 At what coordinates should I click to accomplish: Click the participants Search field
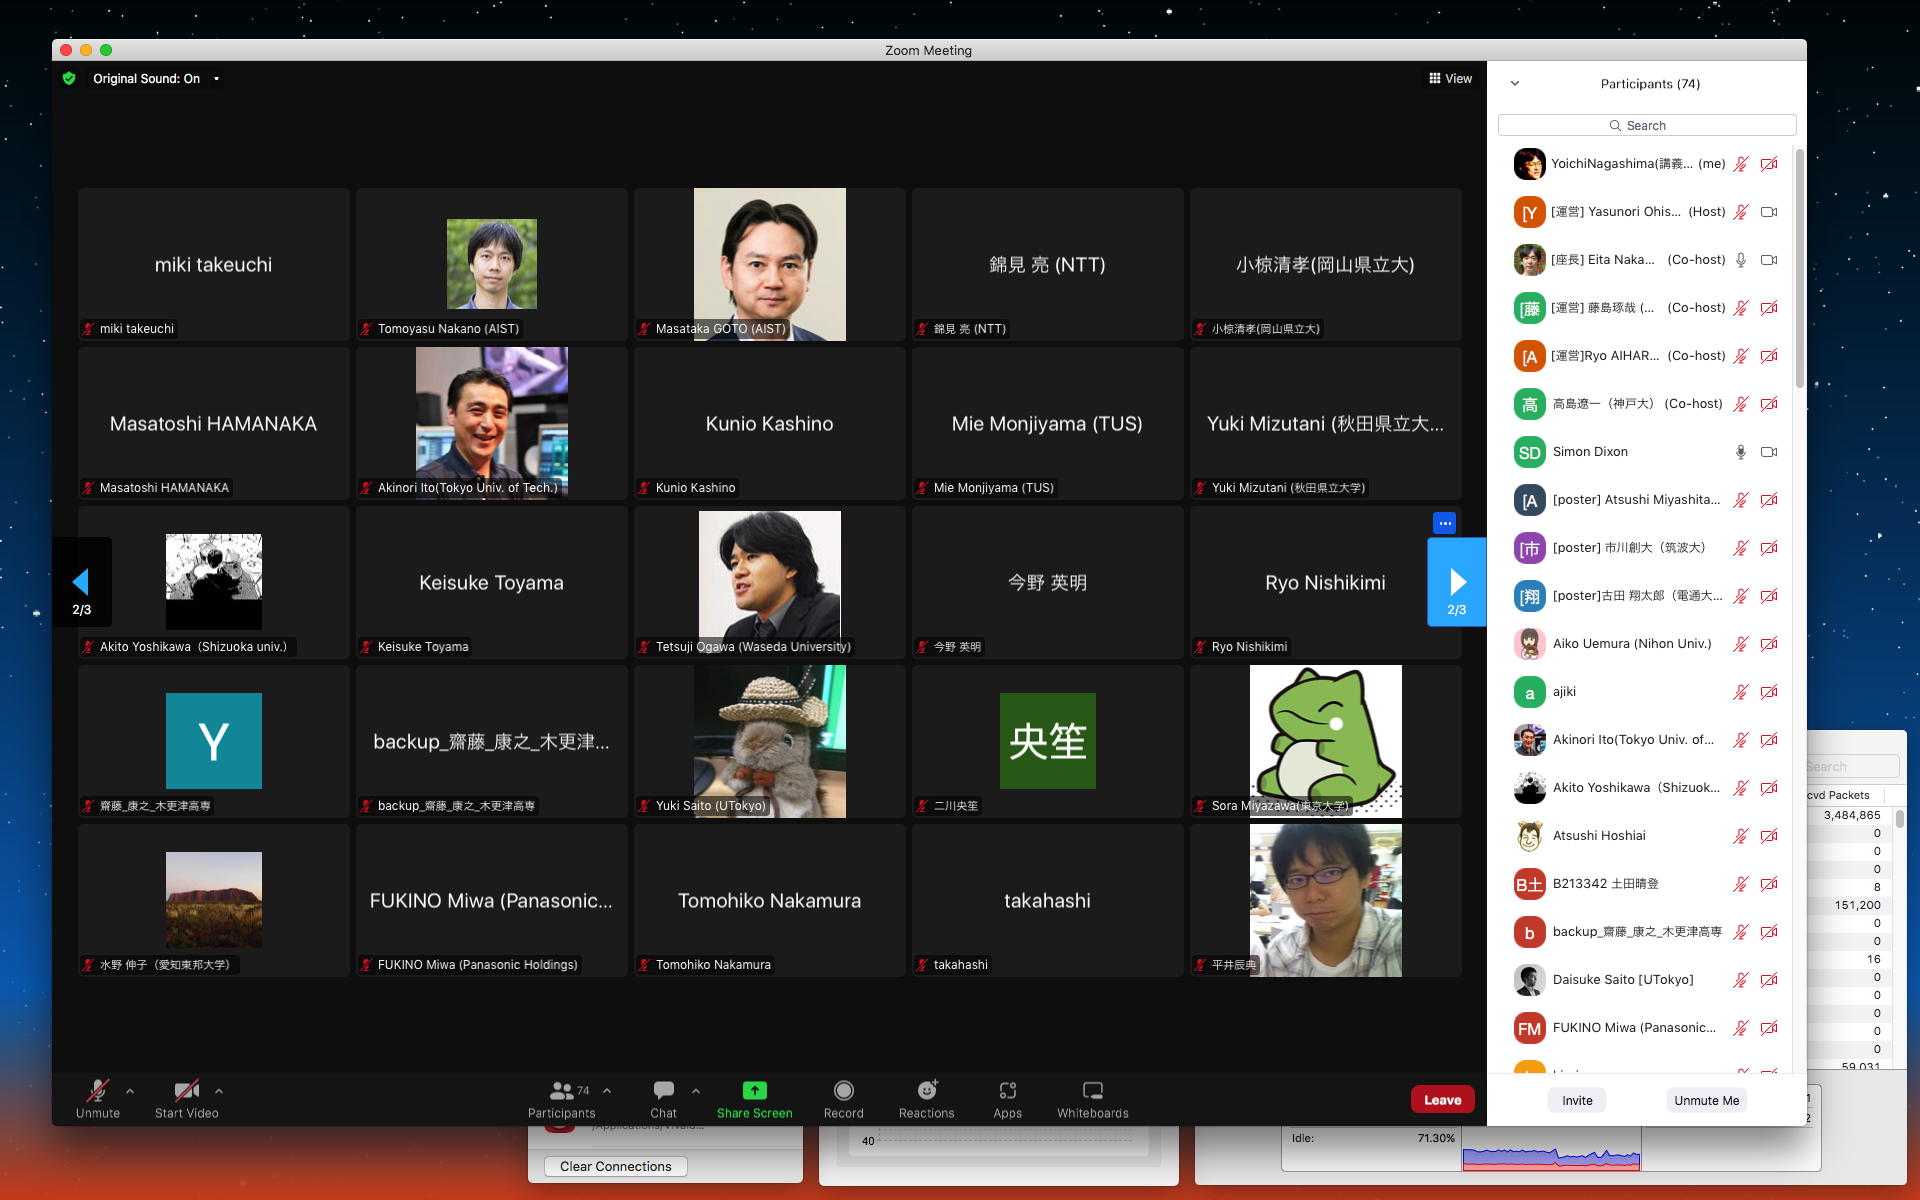[1646, 125]
